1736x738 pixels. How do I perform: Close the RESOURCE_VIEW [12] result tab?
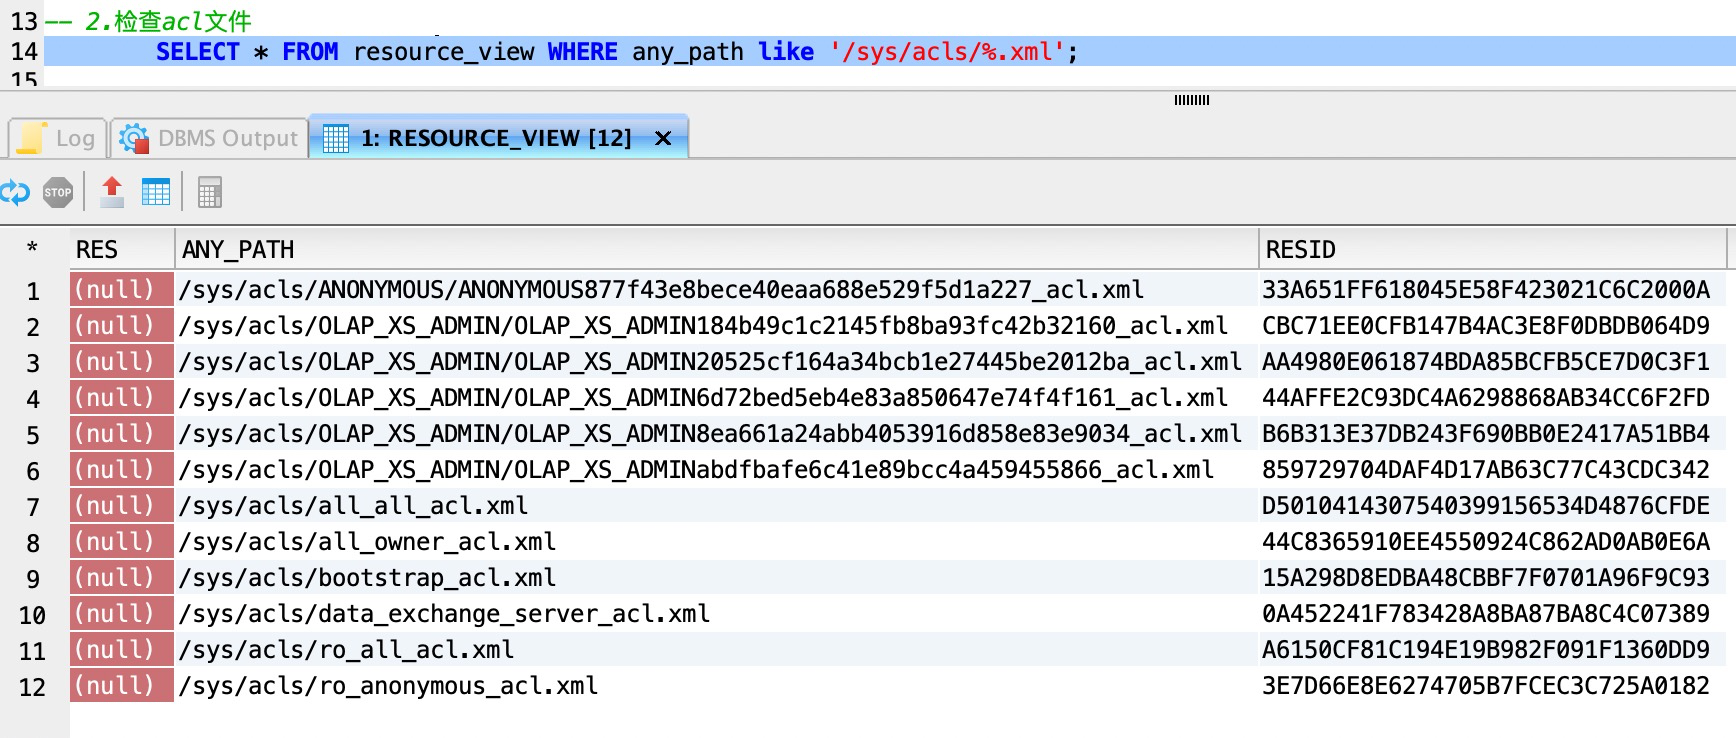(662, 138)
